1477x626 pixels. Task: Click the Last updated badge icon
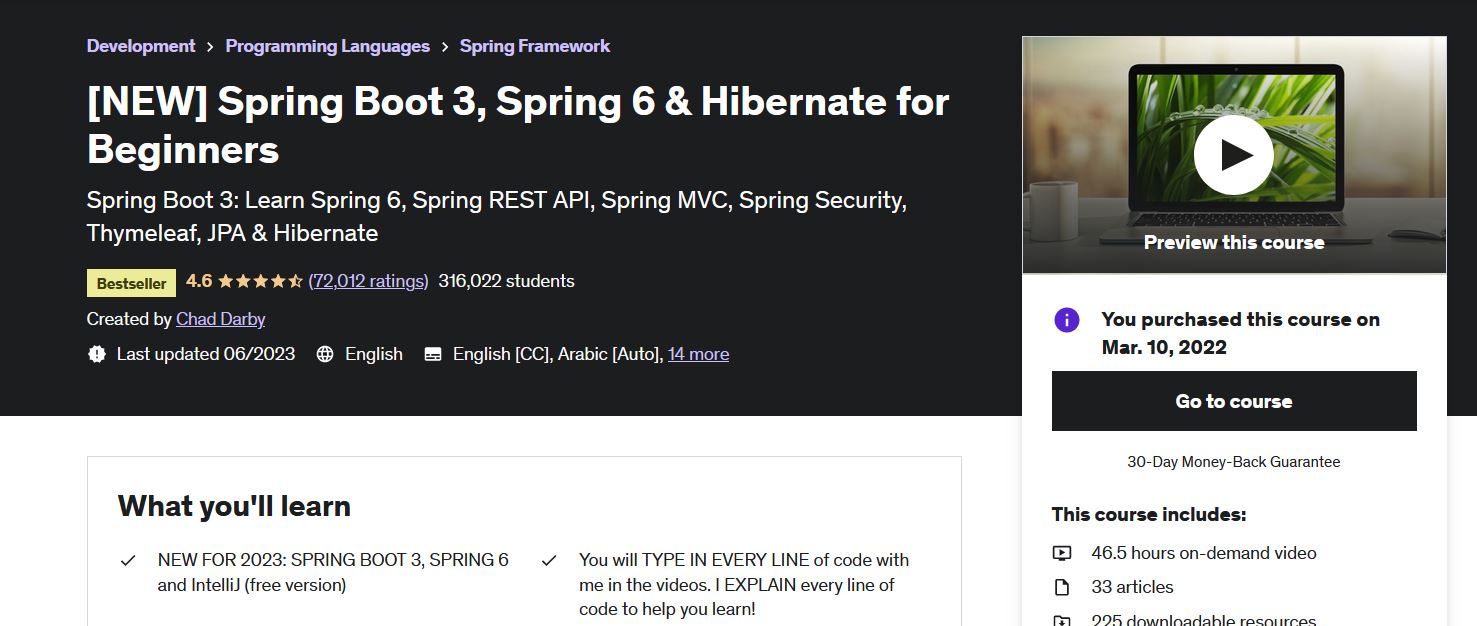point(97,354)
